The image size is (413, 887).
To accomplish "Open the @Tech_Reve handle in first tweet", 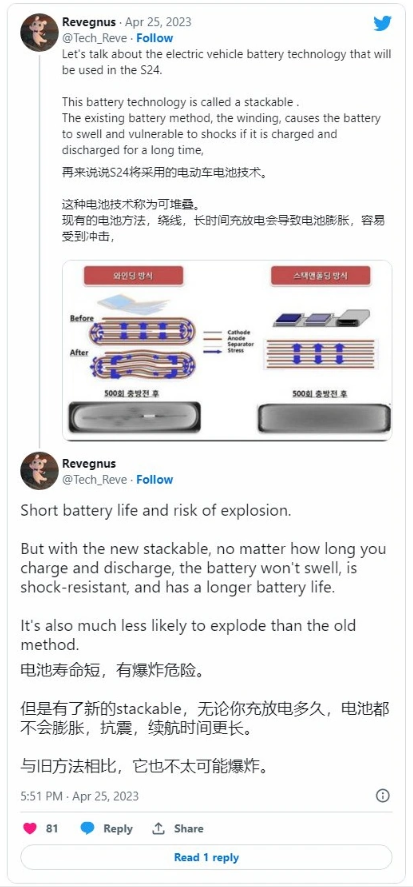I will (94, 38).
